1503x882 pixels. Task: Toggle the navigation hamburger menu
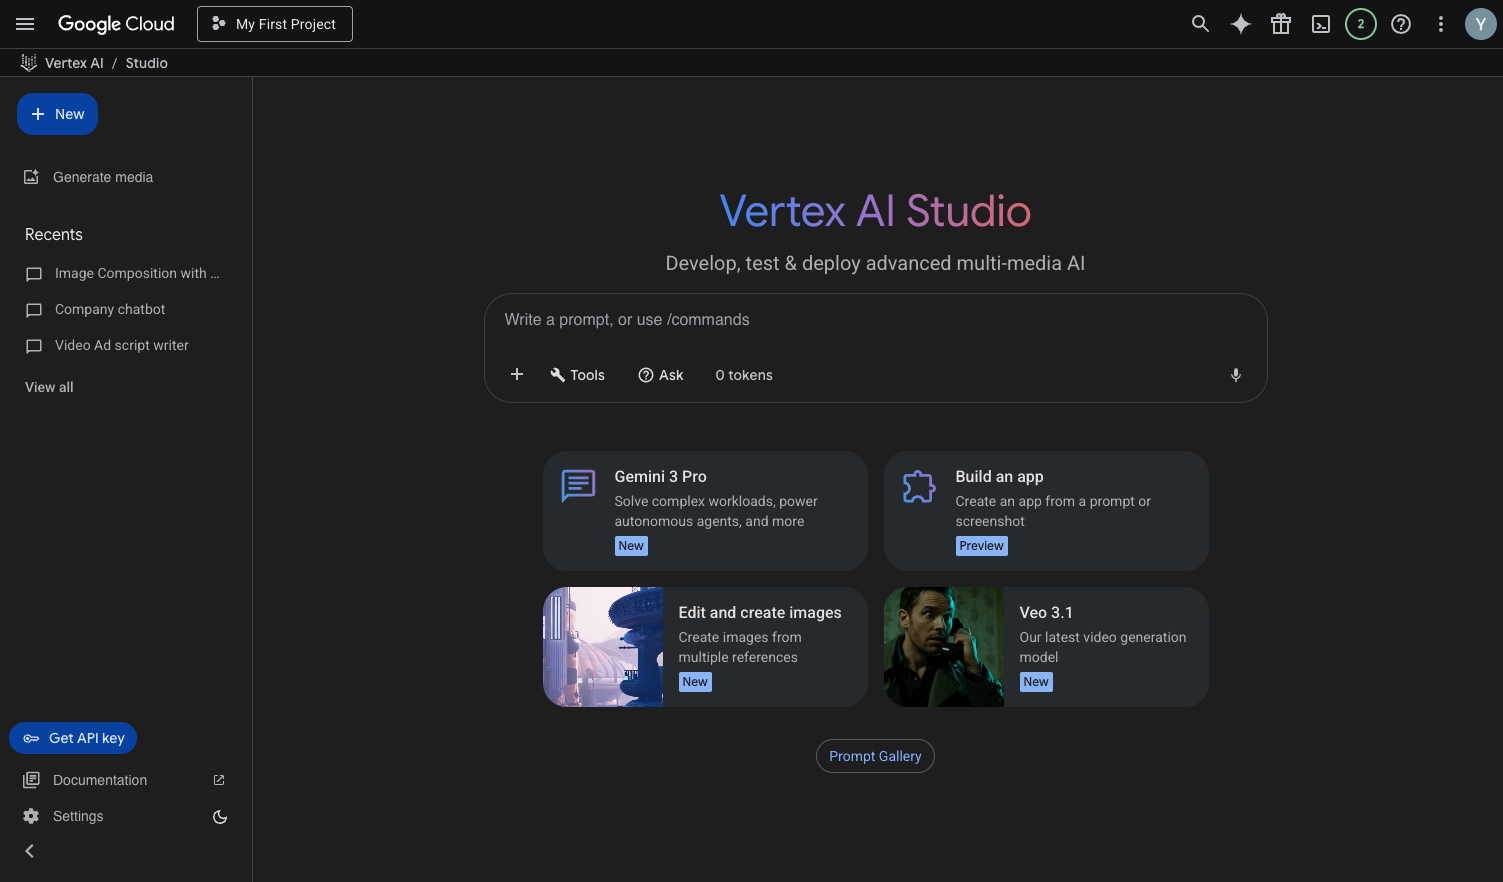(24, 23)
